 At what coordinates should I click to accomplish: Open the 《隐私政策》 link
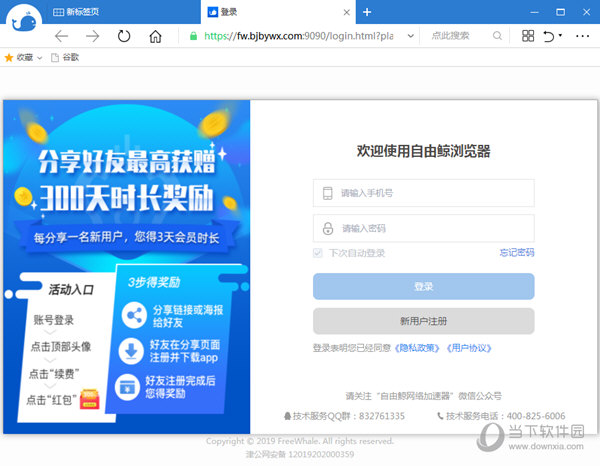pos(419,348)
